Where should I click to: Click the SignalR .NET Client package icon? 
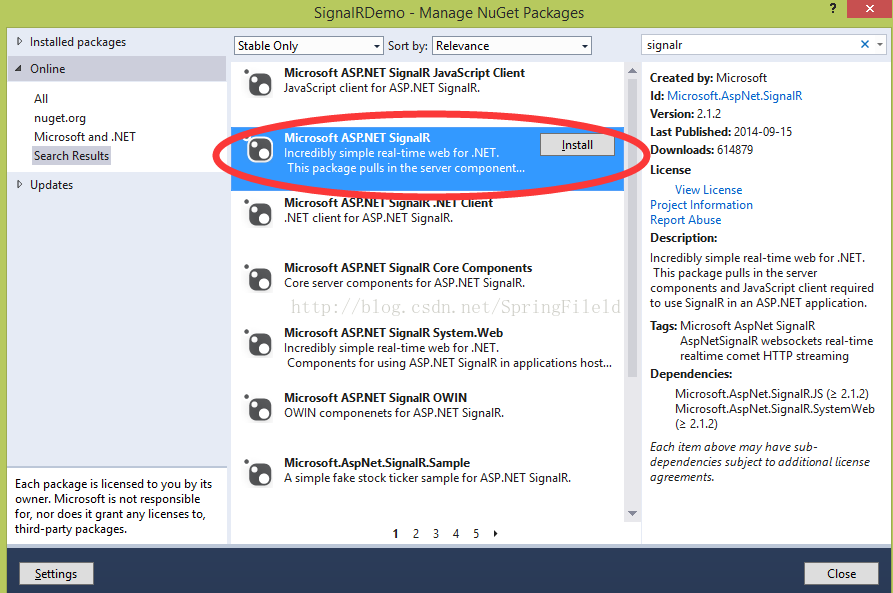259,213
